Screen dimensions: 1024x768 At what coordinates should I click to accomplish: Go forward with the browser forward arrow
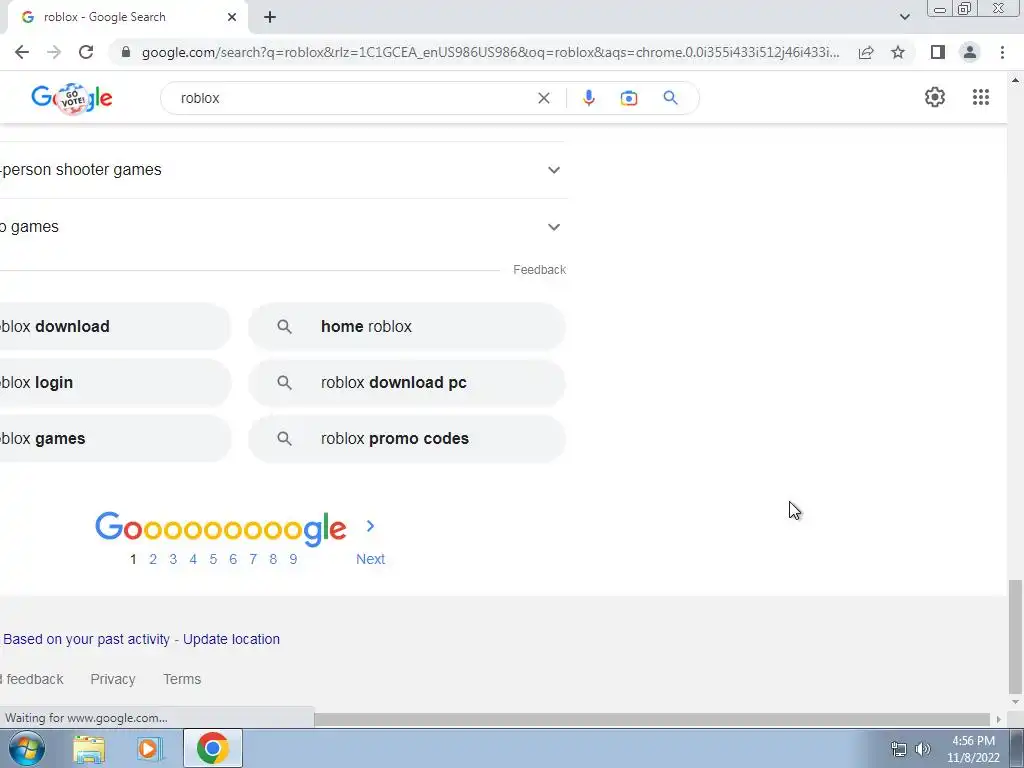(x=54, y=52)
